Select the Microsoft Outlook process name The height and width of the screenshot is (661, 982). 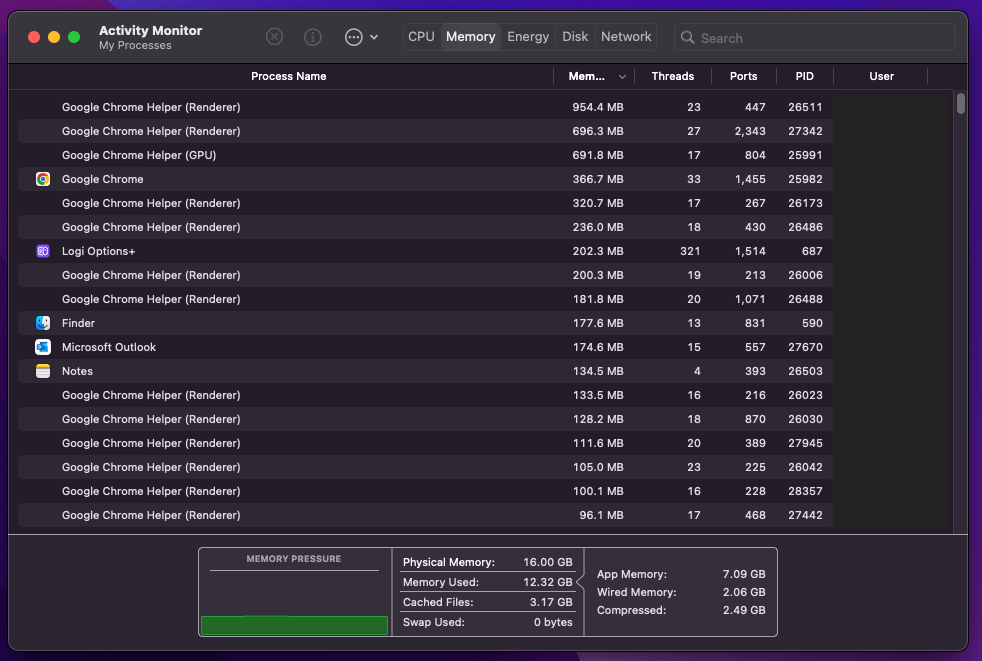[x=109, y=347]
